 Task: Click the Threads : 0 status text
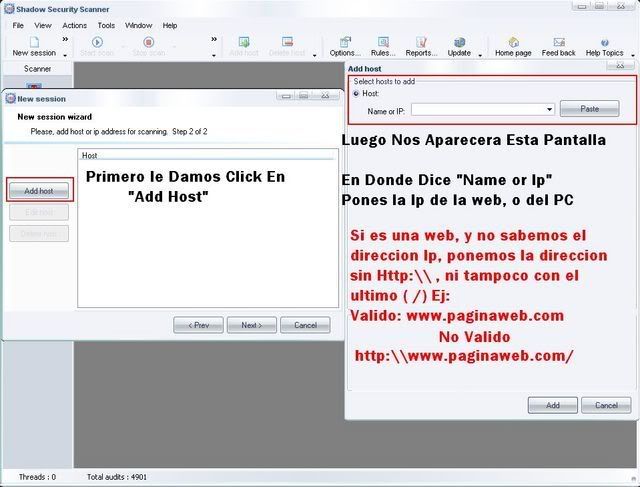click(x=38, y=477)
